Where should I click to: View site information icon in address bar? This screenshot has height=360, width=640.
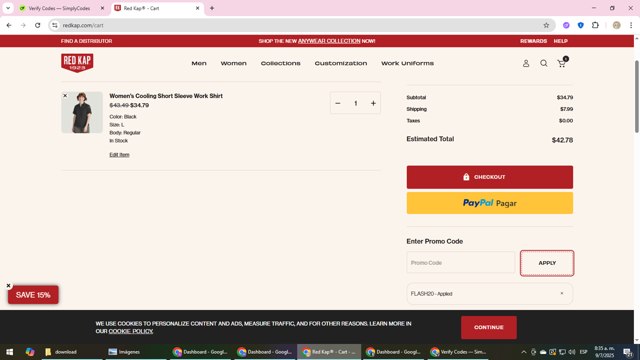pyautogui.click(x=55, y=25)
